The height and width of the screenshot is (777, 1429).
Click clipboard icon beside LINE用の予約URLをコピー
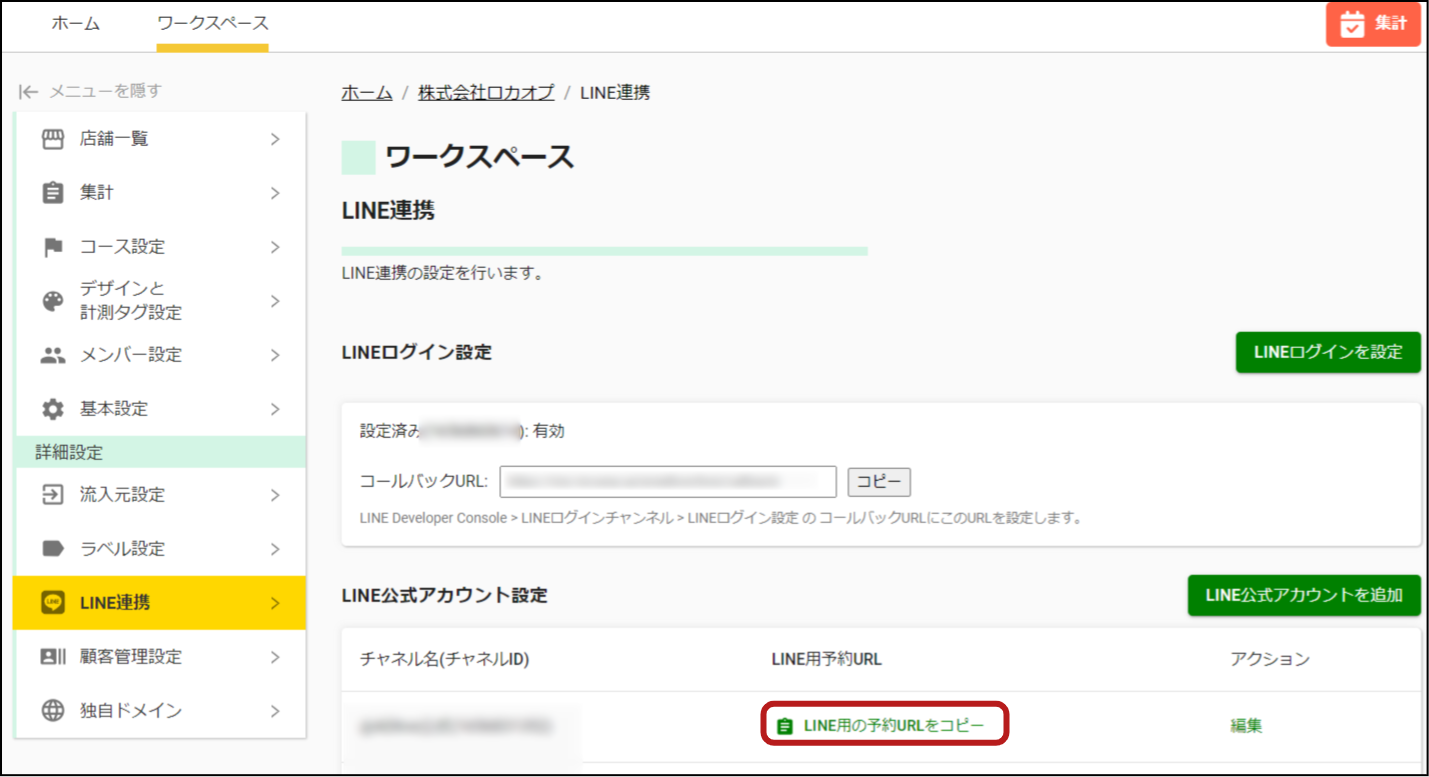[x=785, y=726]
